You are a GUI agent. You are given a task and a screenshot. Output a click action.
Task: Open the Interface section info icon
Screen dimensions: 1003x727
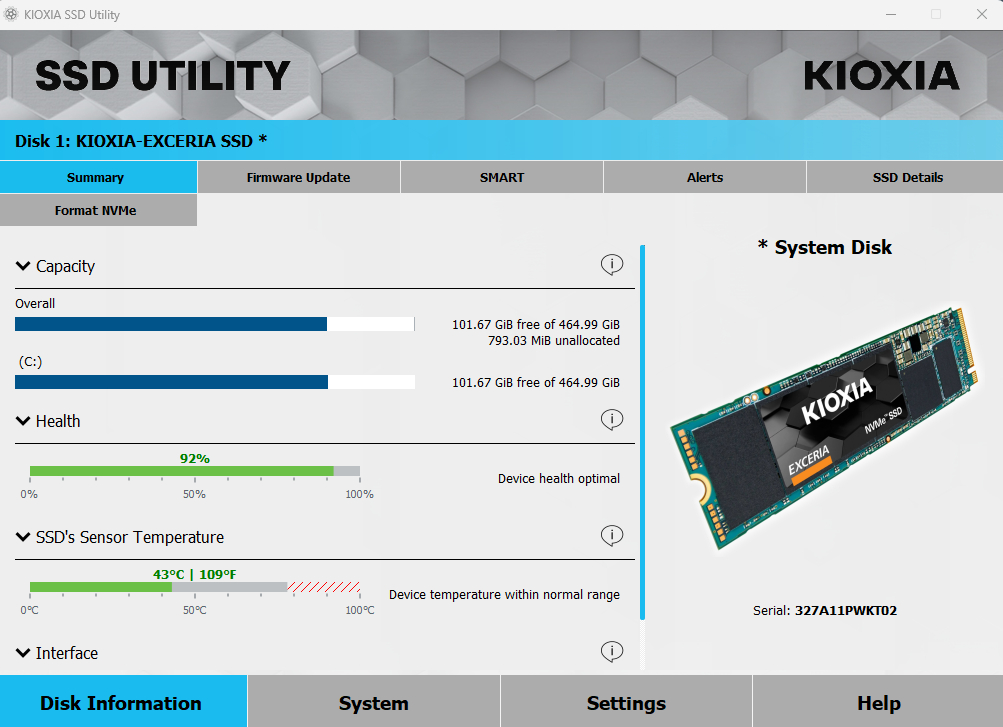pos(612,652)
